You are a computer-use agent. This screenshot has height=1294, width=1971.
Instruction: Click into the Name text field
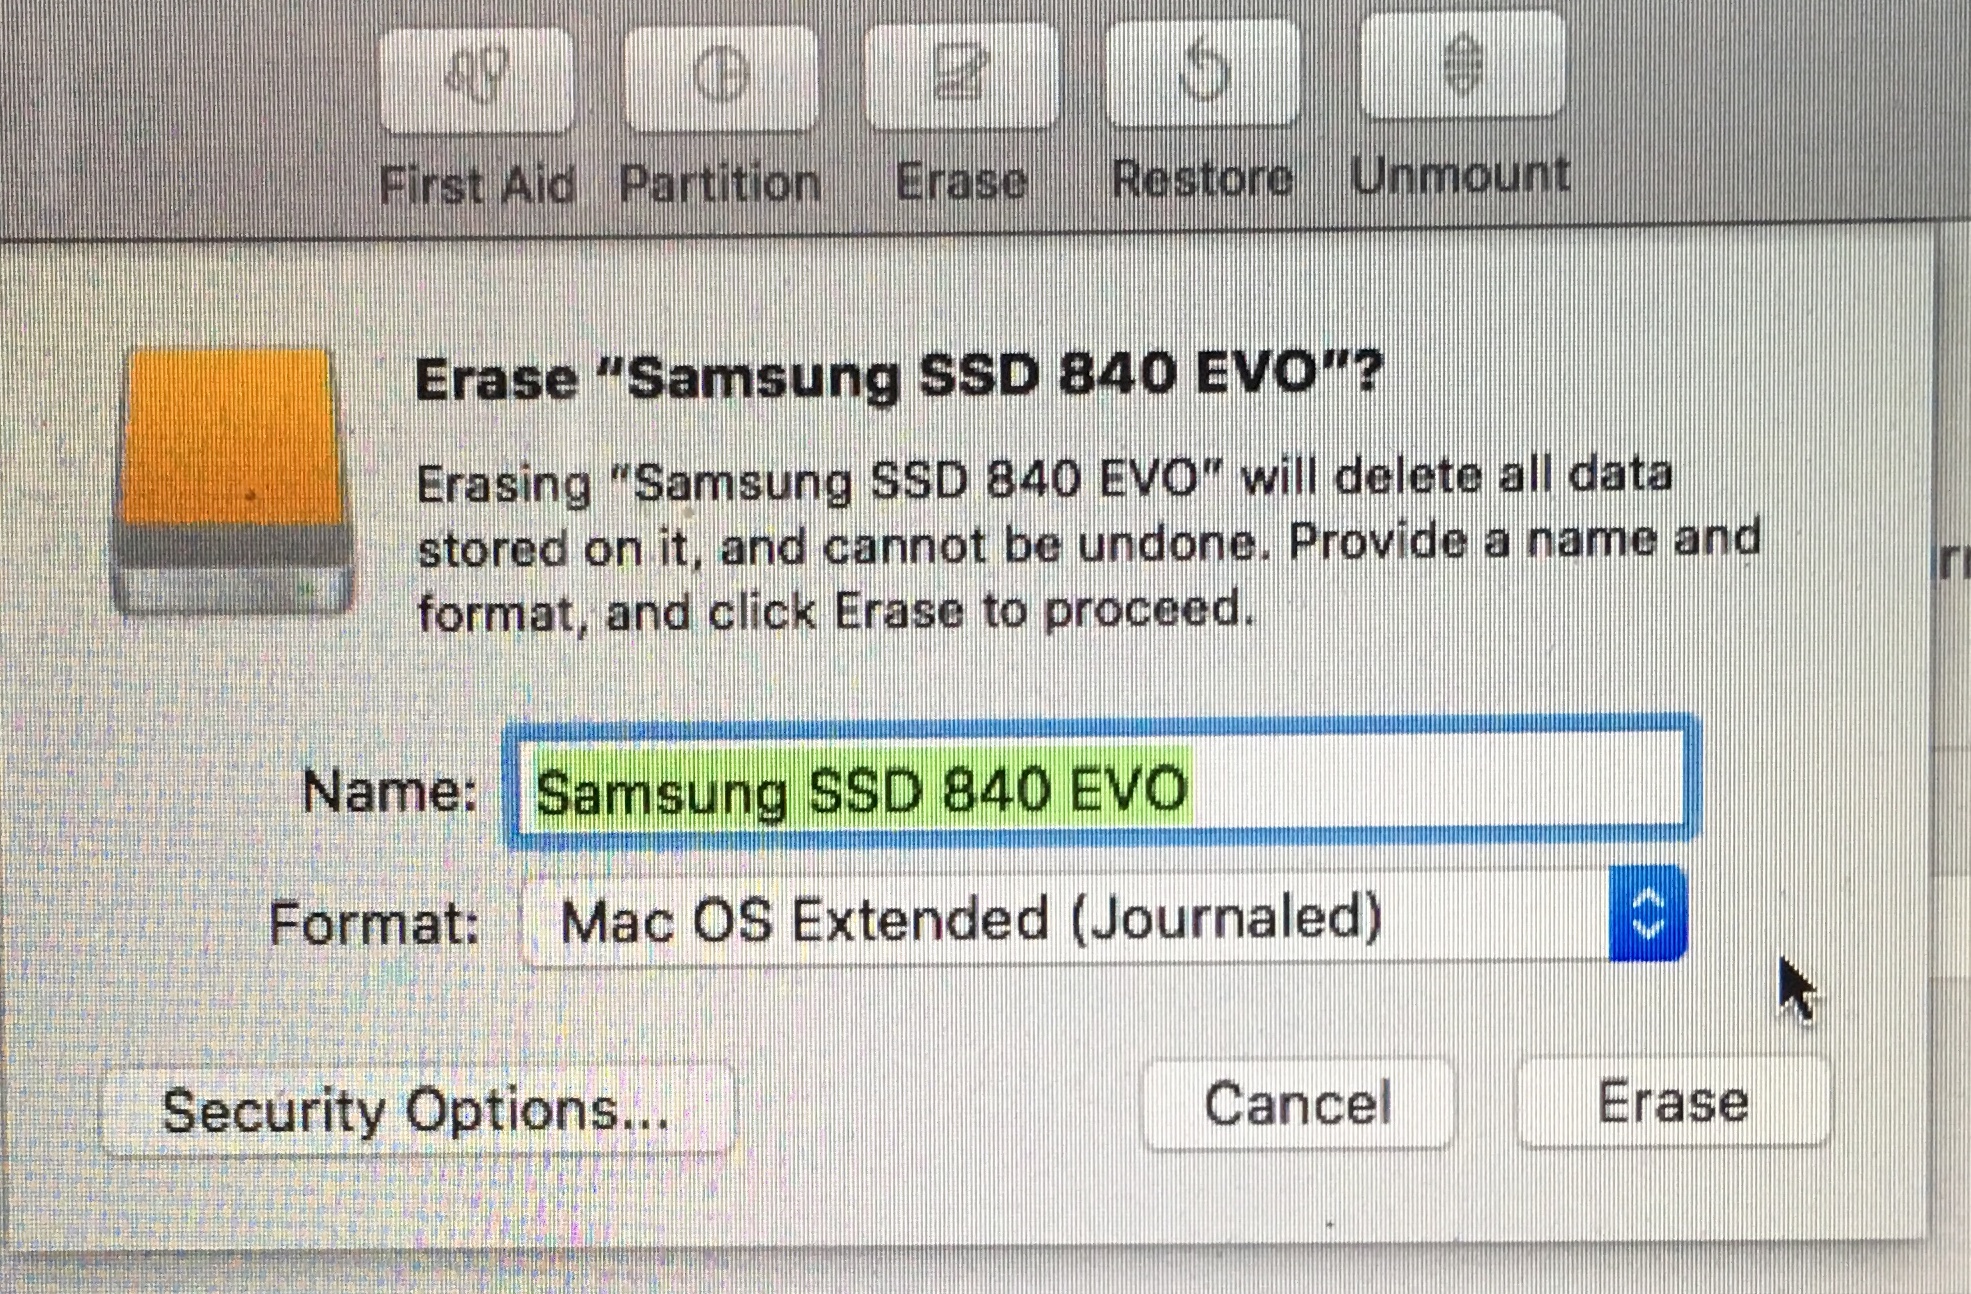click(x=1102, y=783)
